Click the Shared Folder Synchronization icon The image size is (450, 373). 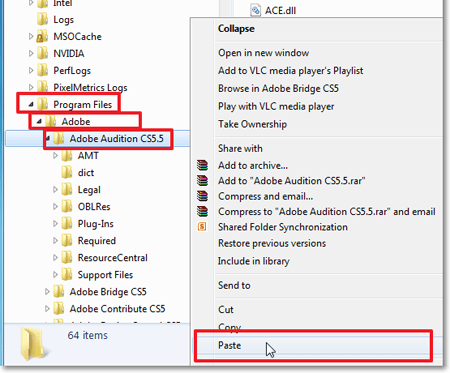[202, 227]
